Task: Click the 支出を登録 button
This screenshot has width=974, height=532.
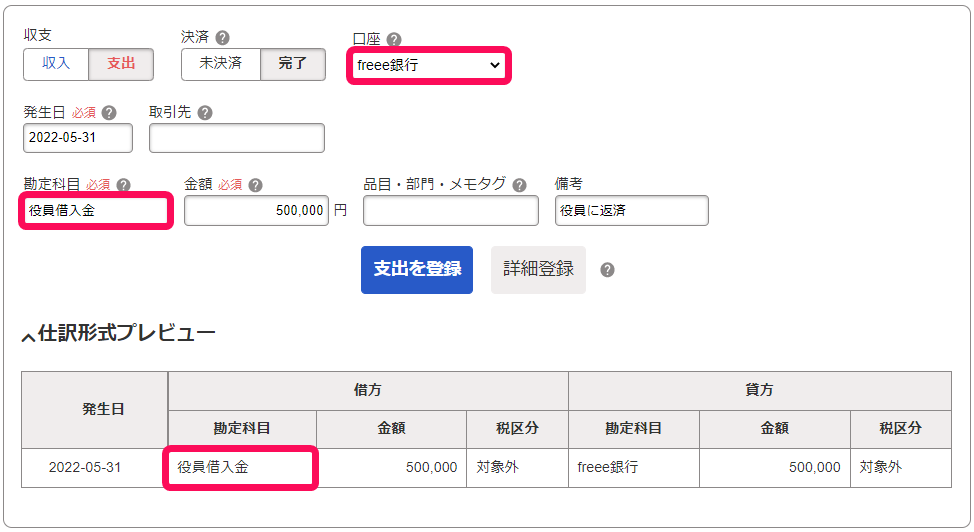Action: click(417, 270)
